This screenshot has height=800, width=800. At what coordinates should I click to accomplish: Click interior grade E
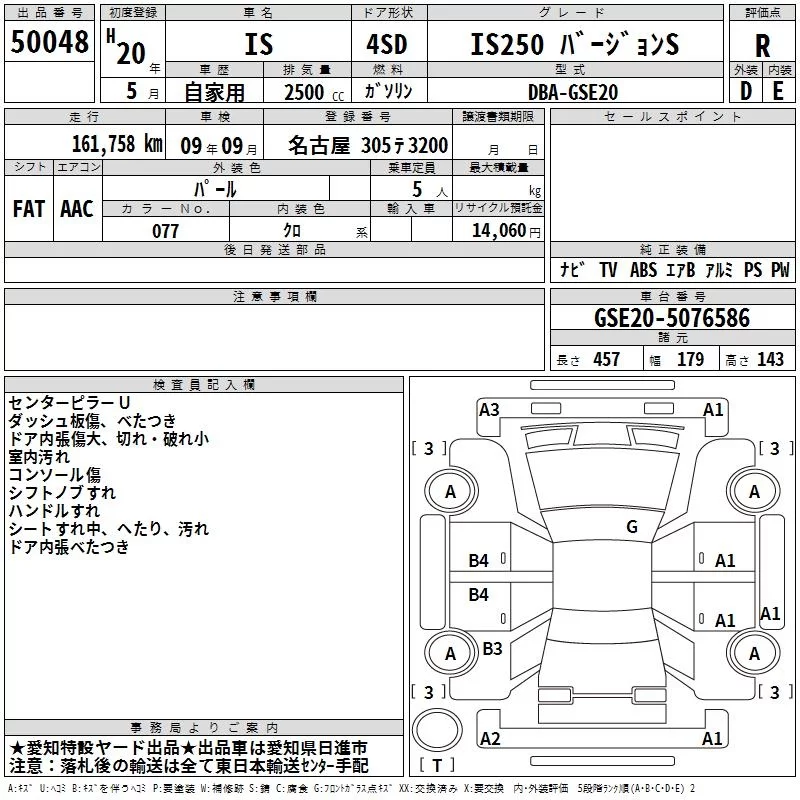tap(778, 91)
